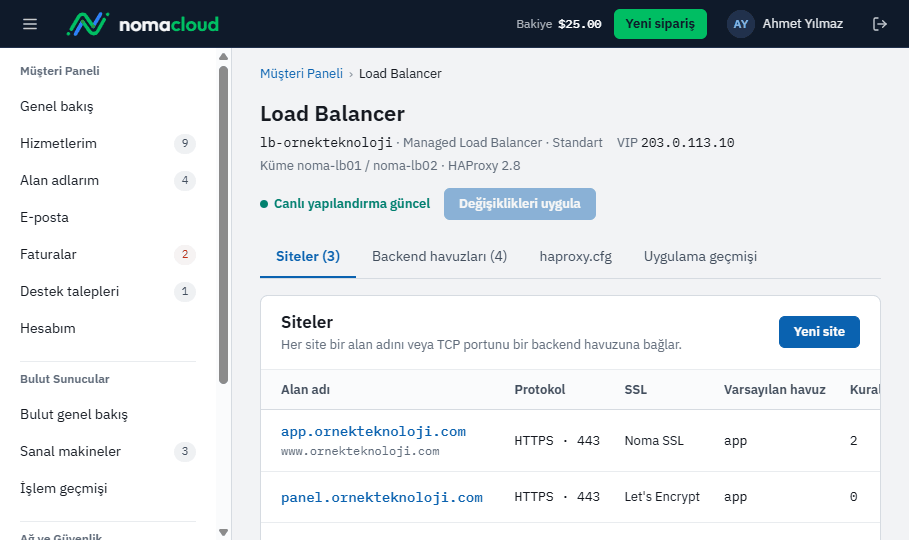The width and height of the screenshot is (909, 540).
Task: Click the sidebar scrollbar thumb
Action: 223,224
